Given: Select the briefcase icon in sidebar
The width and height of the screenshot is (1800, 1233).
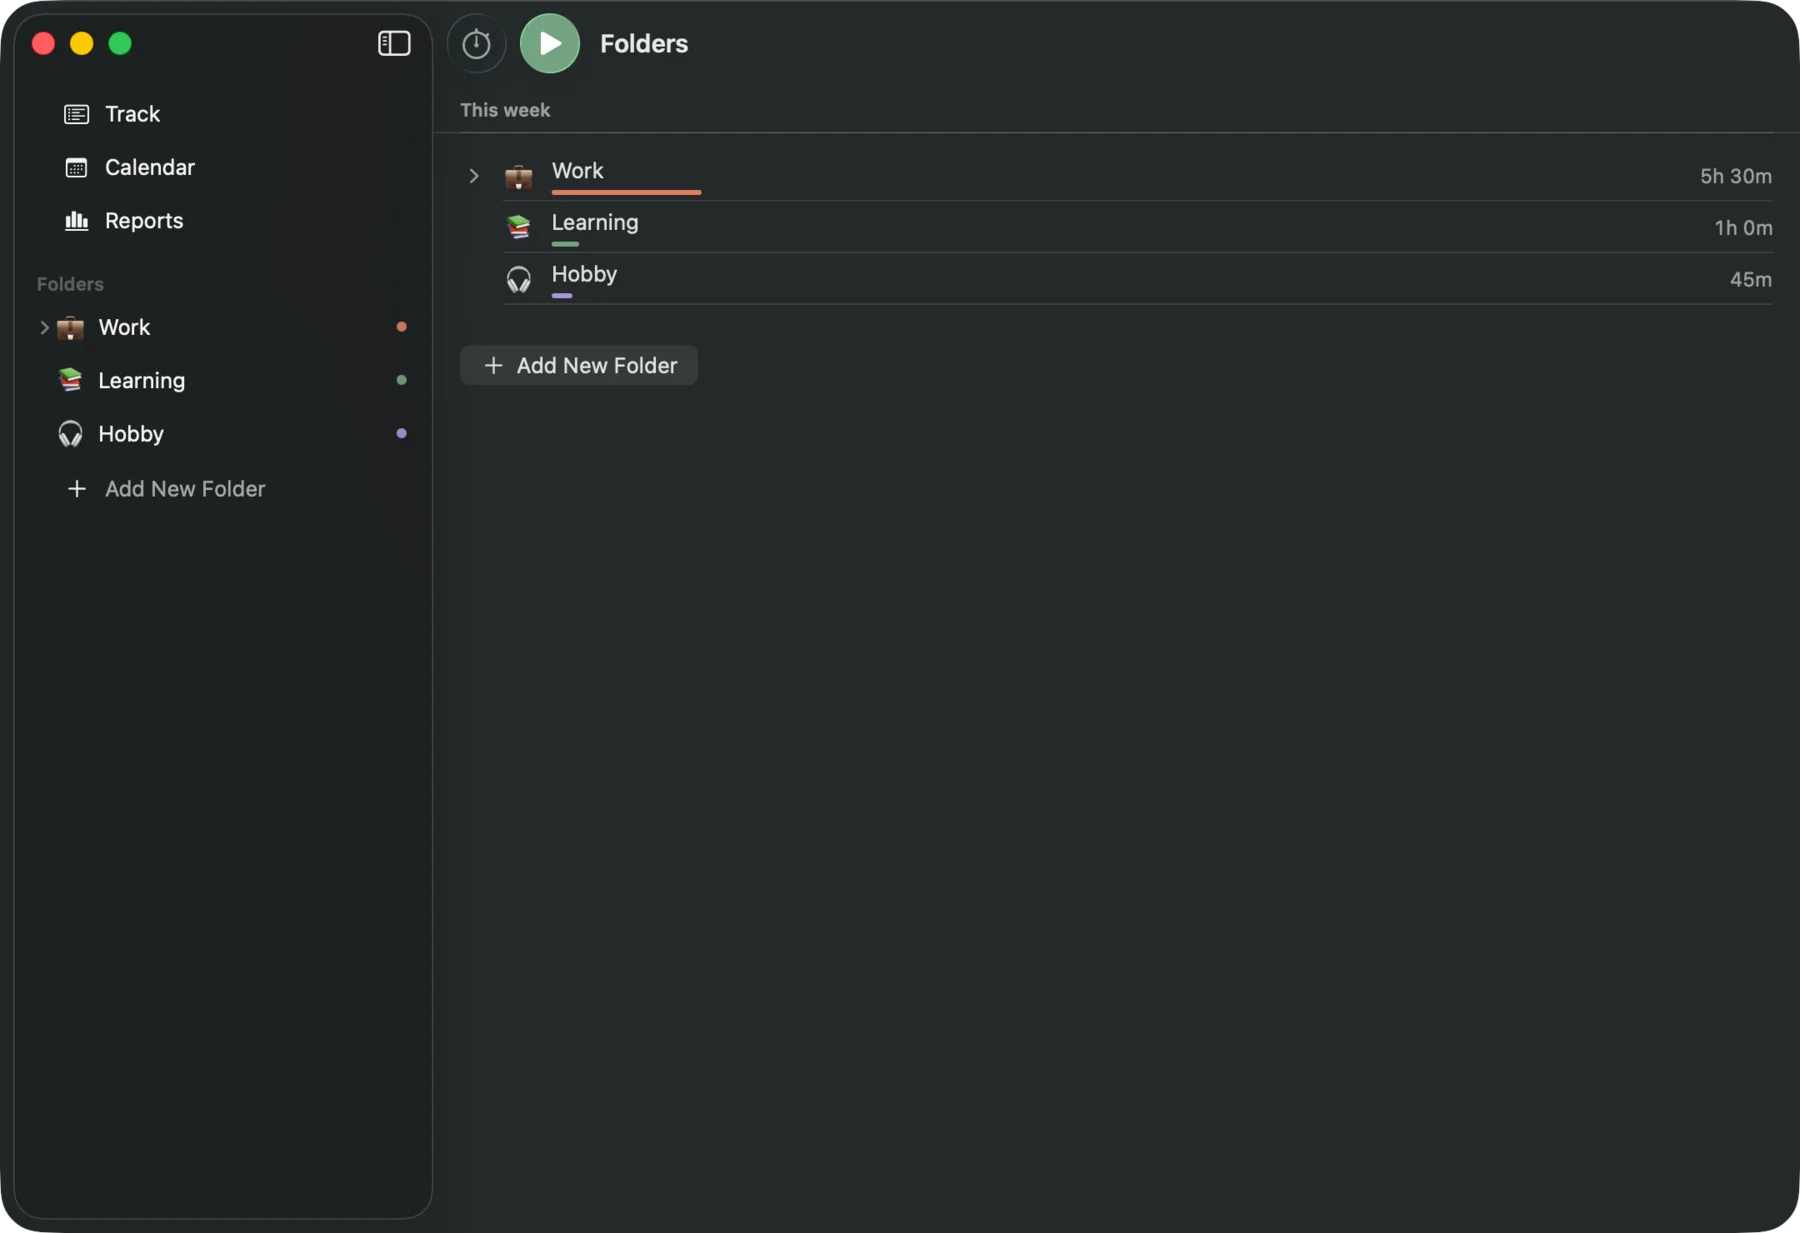Looking at the screenshot, I should click(x=70, y=328).
